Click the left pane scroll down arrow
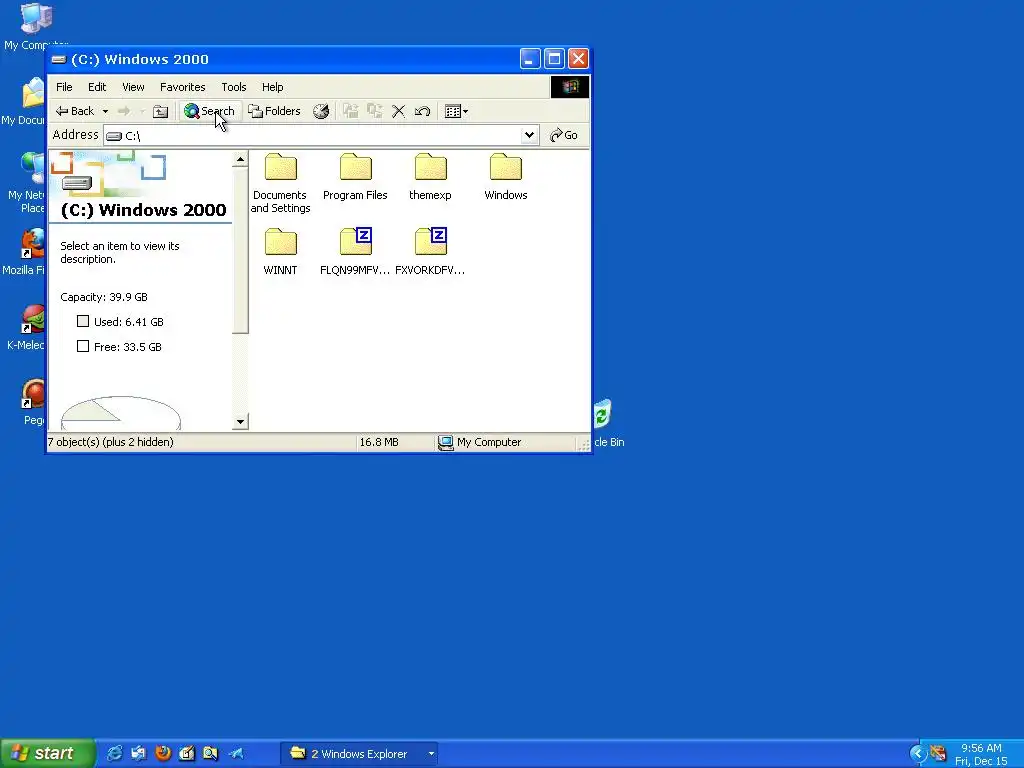Screen dimensions: 1024x768 (240, 422)
